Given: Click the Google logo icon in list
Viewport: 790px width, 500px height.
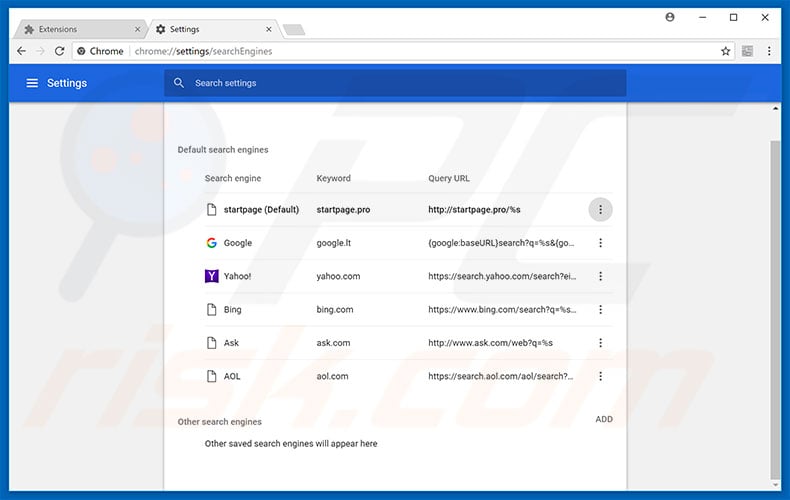Looking at the screenshot, I should point(211,243).
